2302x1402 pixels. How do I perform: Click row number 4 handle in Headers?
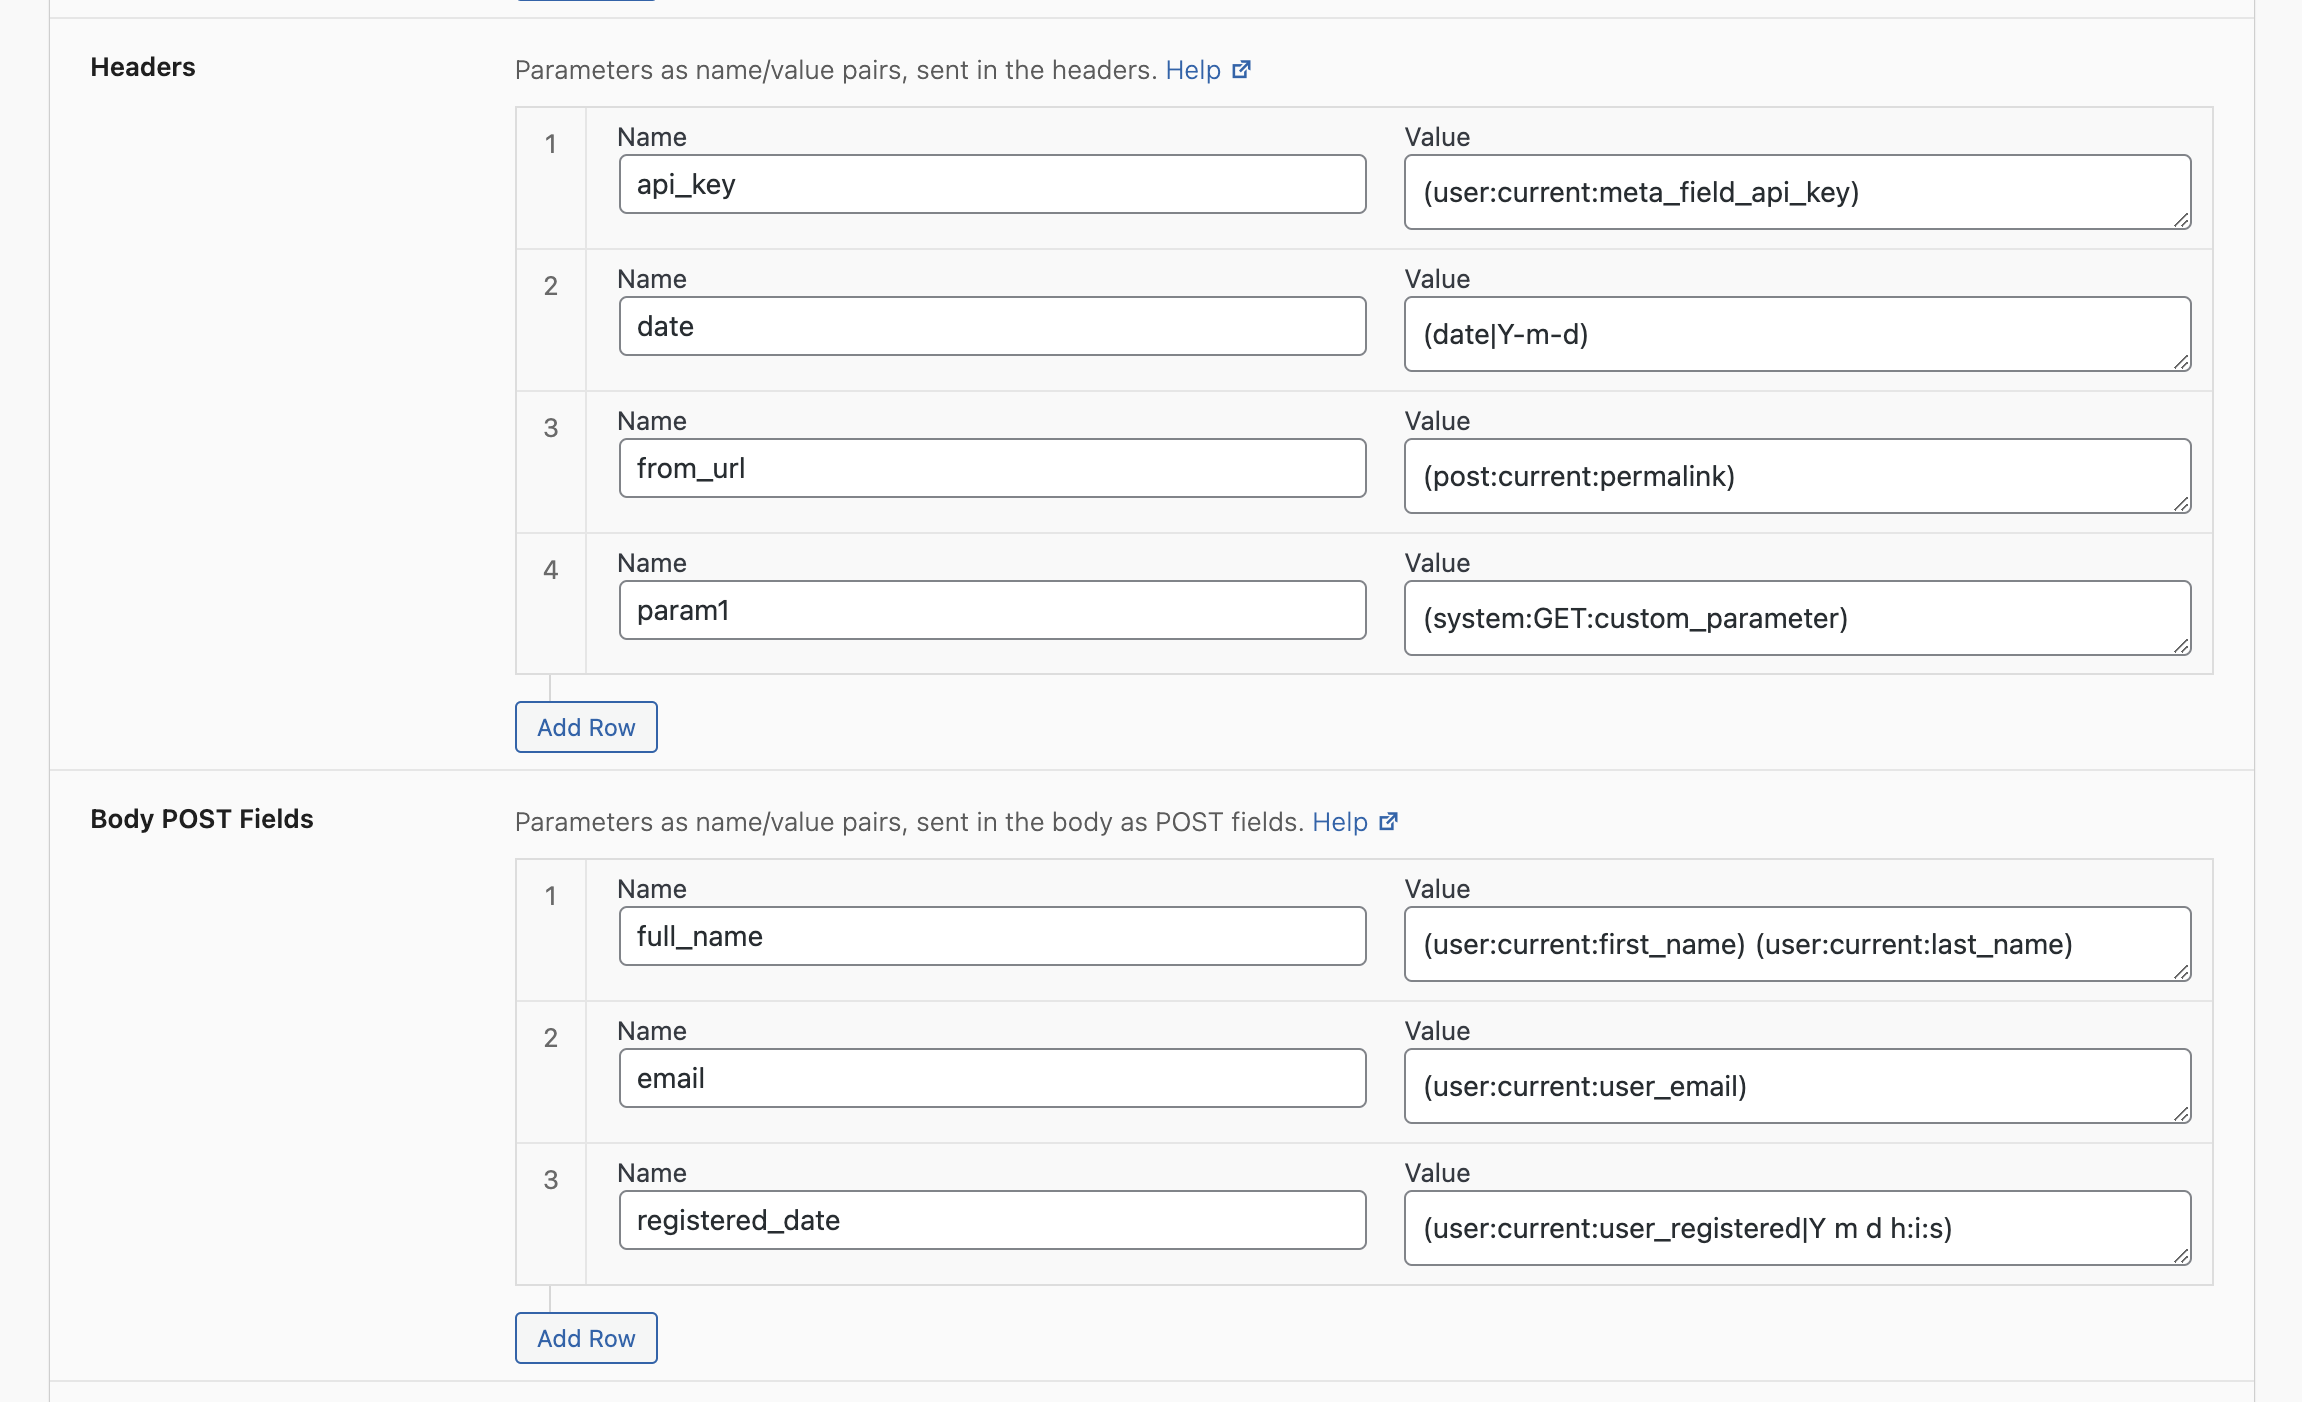pyautogui.click(x=551, y=571)
